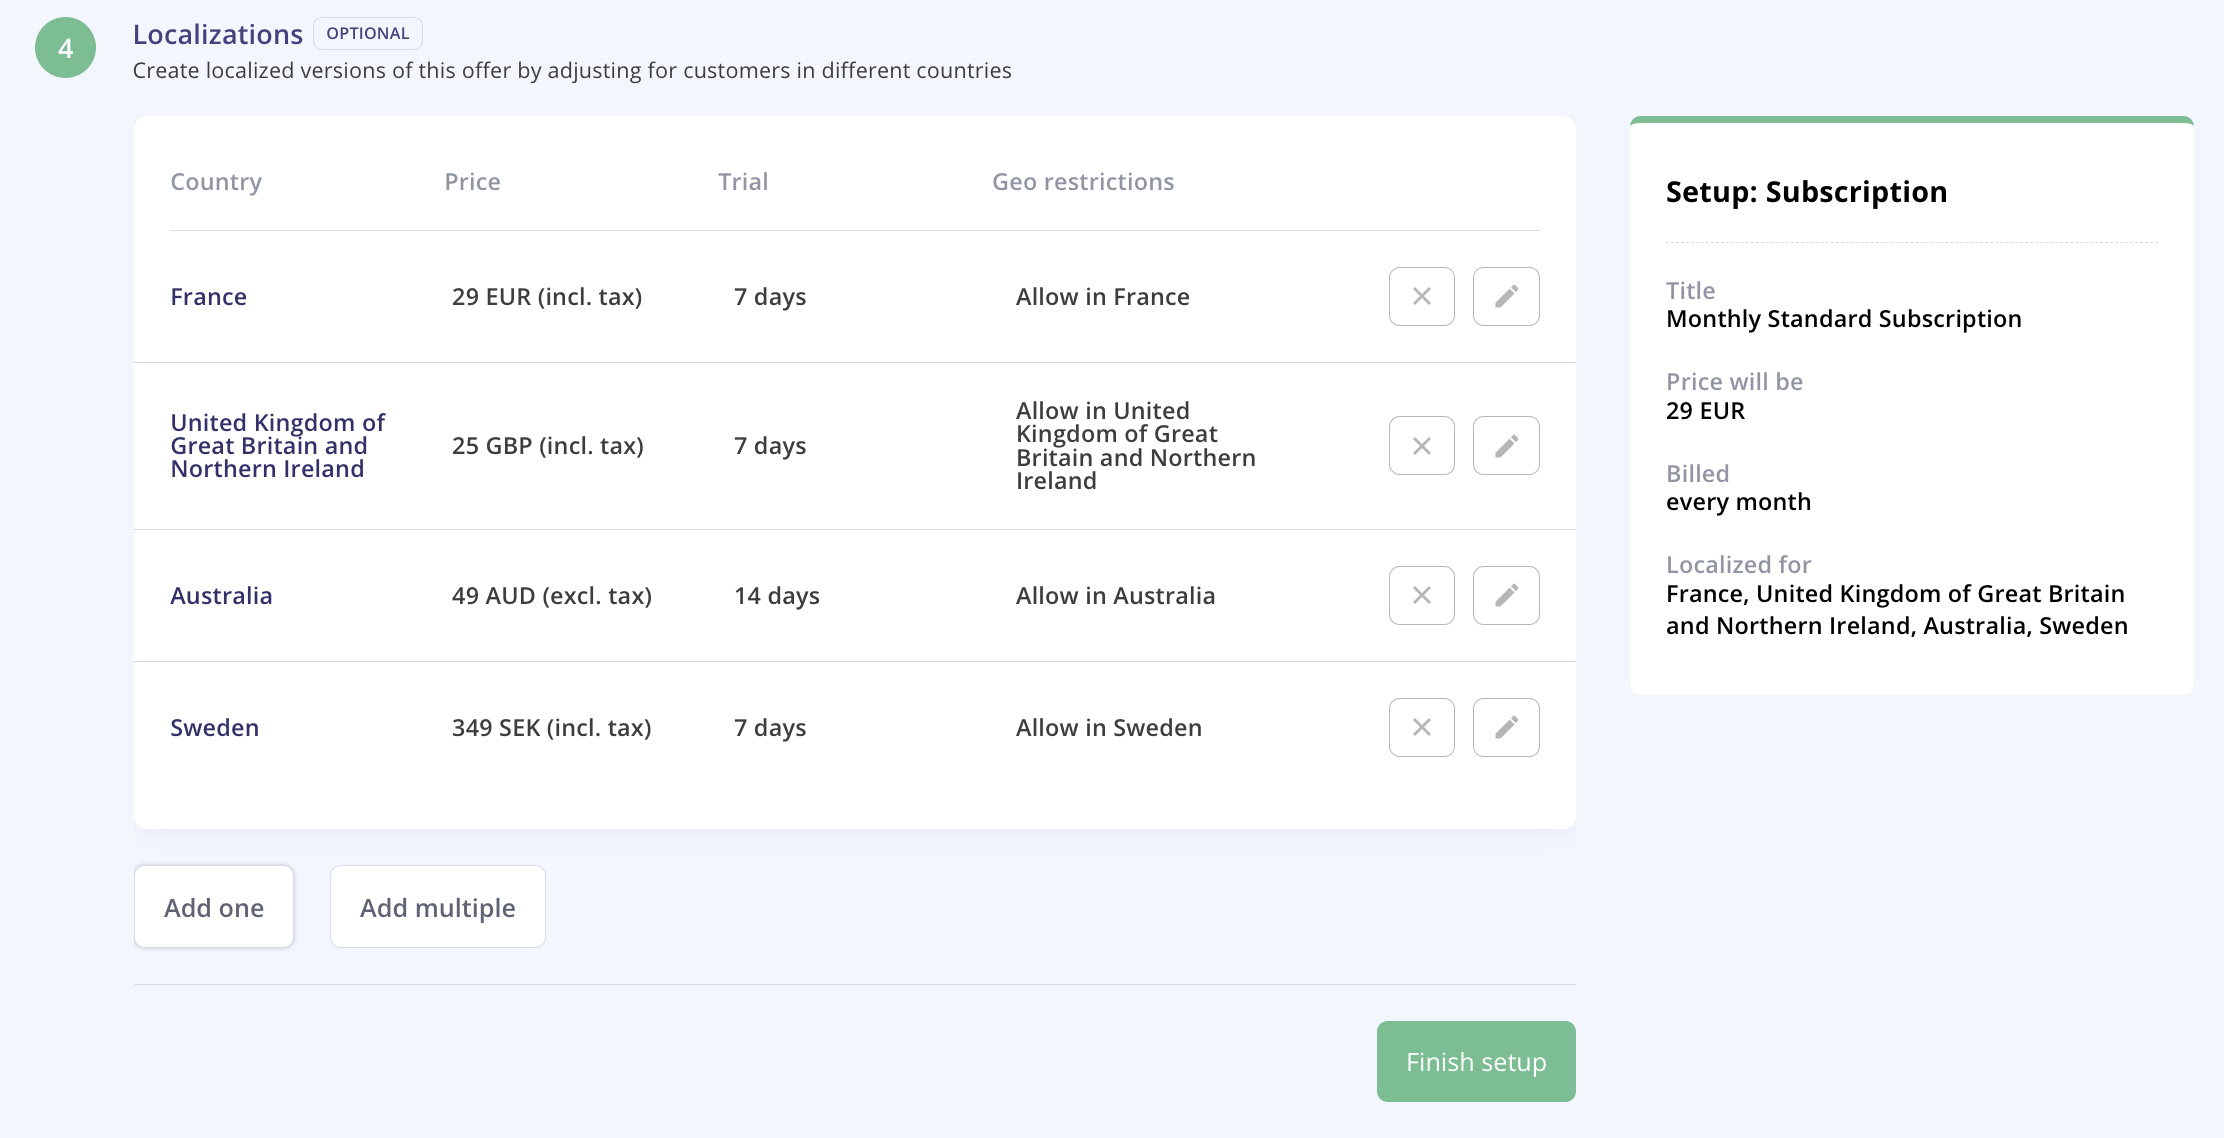2224x1138 pixels.
Task: Finish setup with the green button
Action: point(1476,1061)
